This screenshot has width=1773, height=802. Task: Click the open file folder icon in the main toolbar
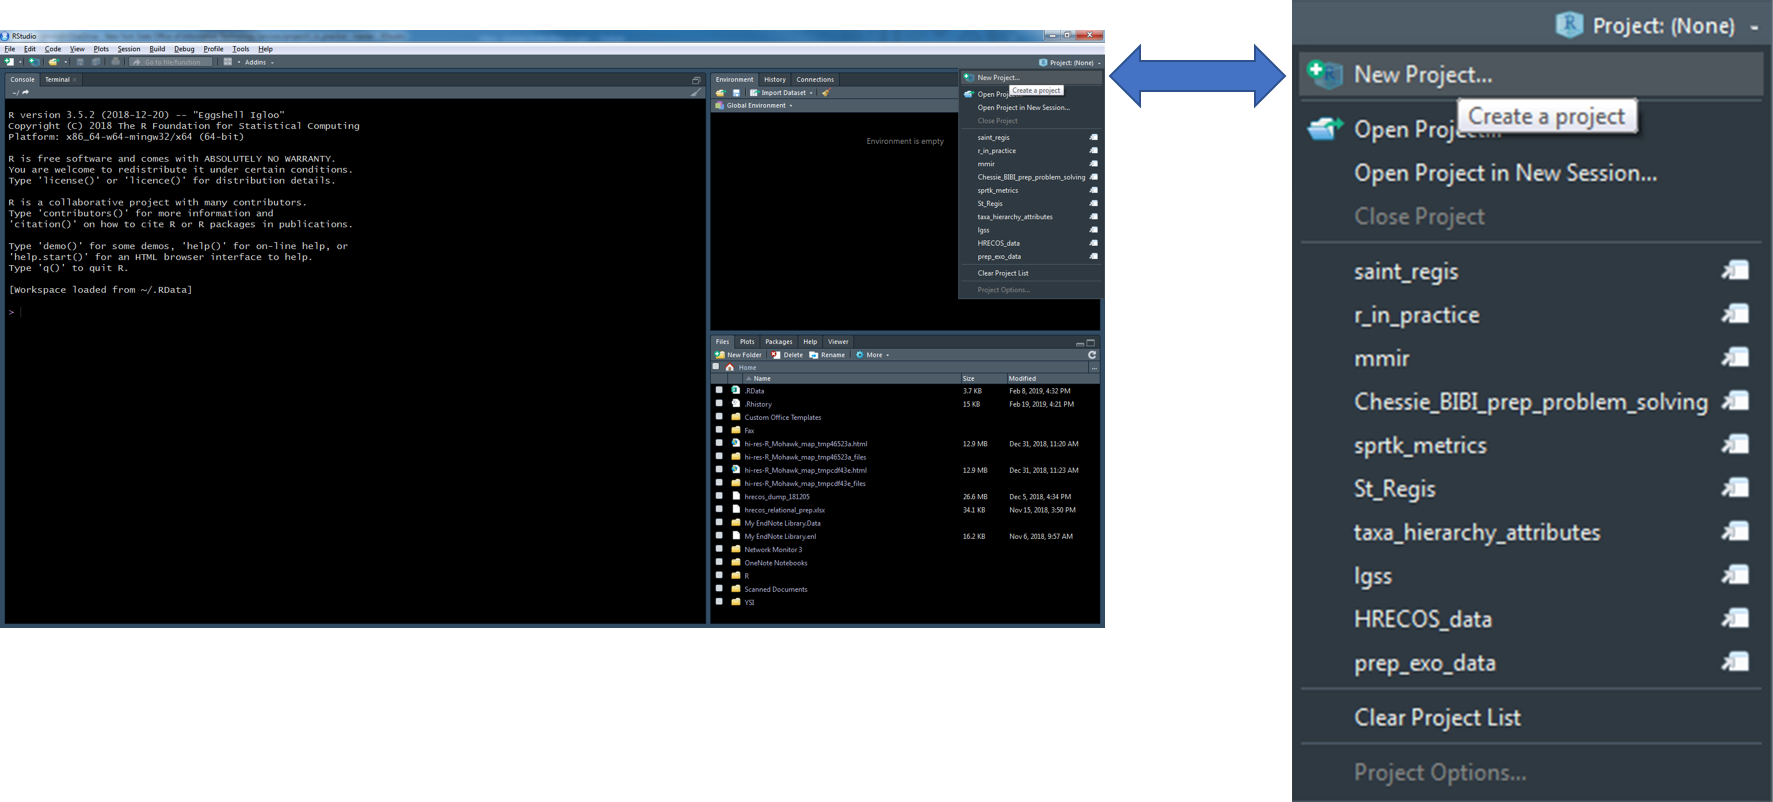point(54,62)
